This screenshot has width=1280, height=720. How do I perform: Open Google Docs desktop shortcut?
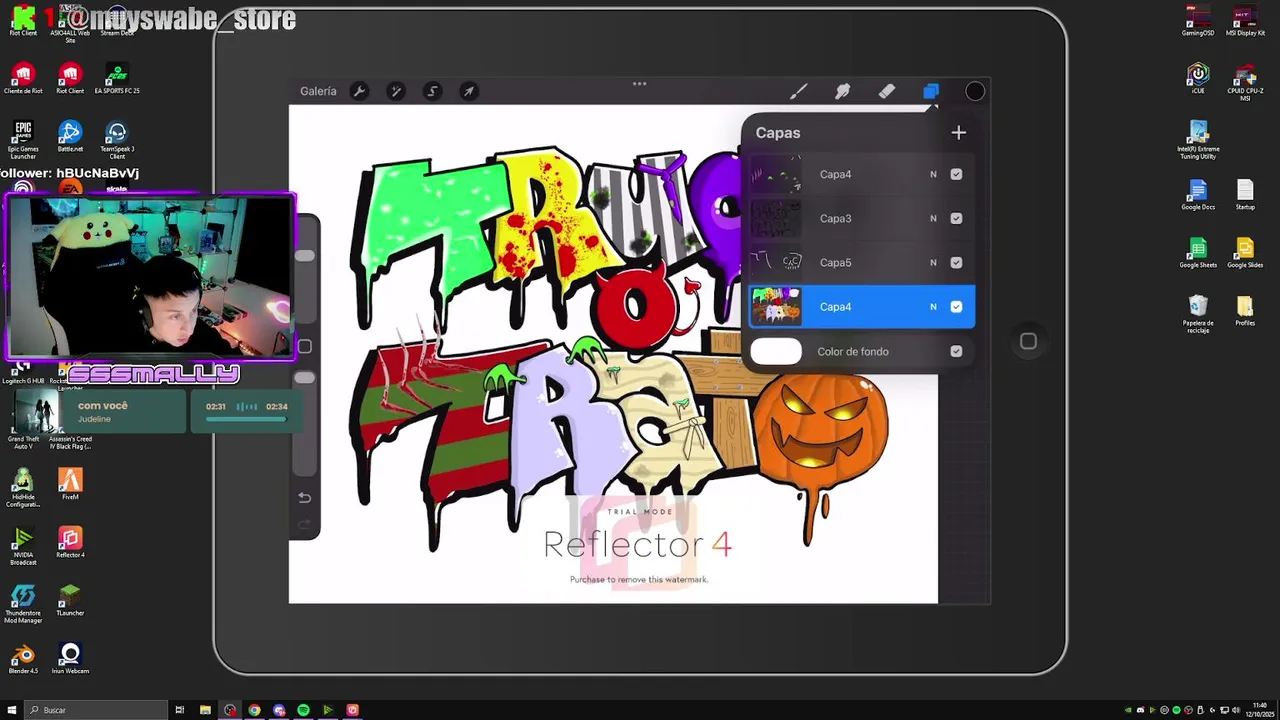[x=1198, y=194]
